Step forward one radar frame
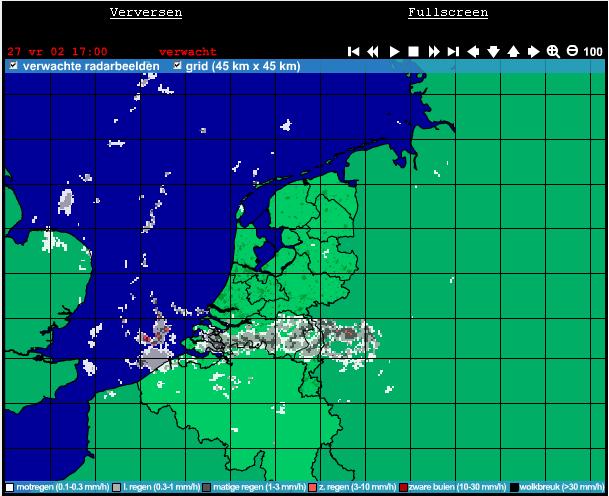609x496 pixels. pyautogui.click(x=434, y=52)
